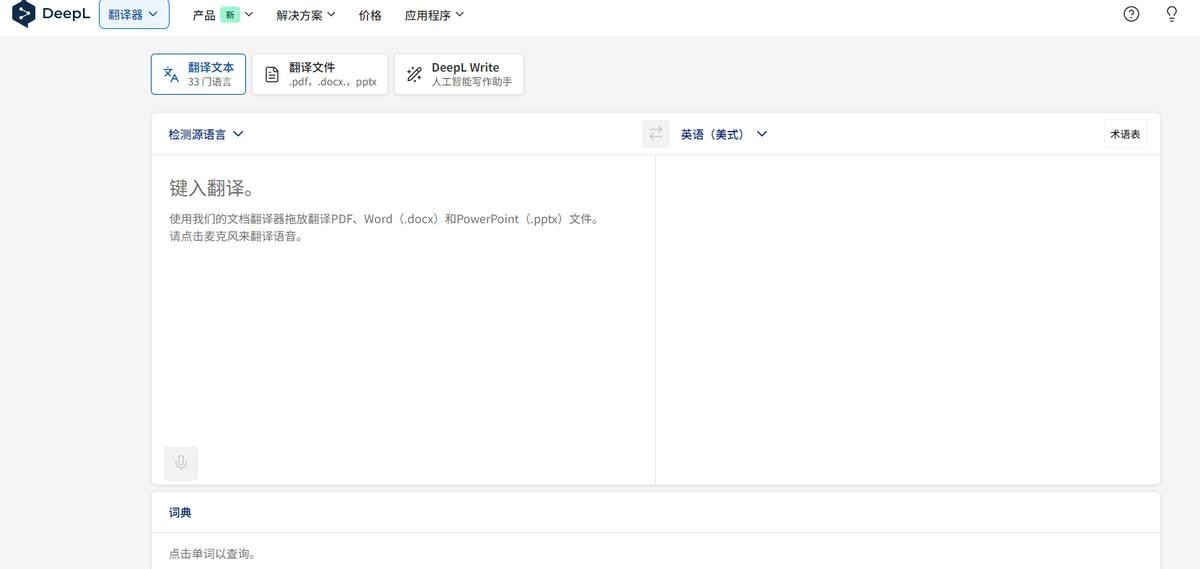Go to the 价格 page

[x=370, y=15]
